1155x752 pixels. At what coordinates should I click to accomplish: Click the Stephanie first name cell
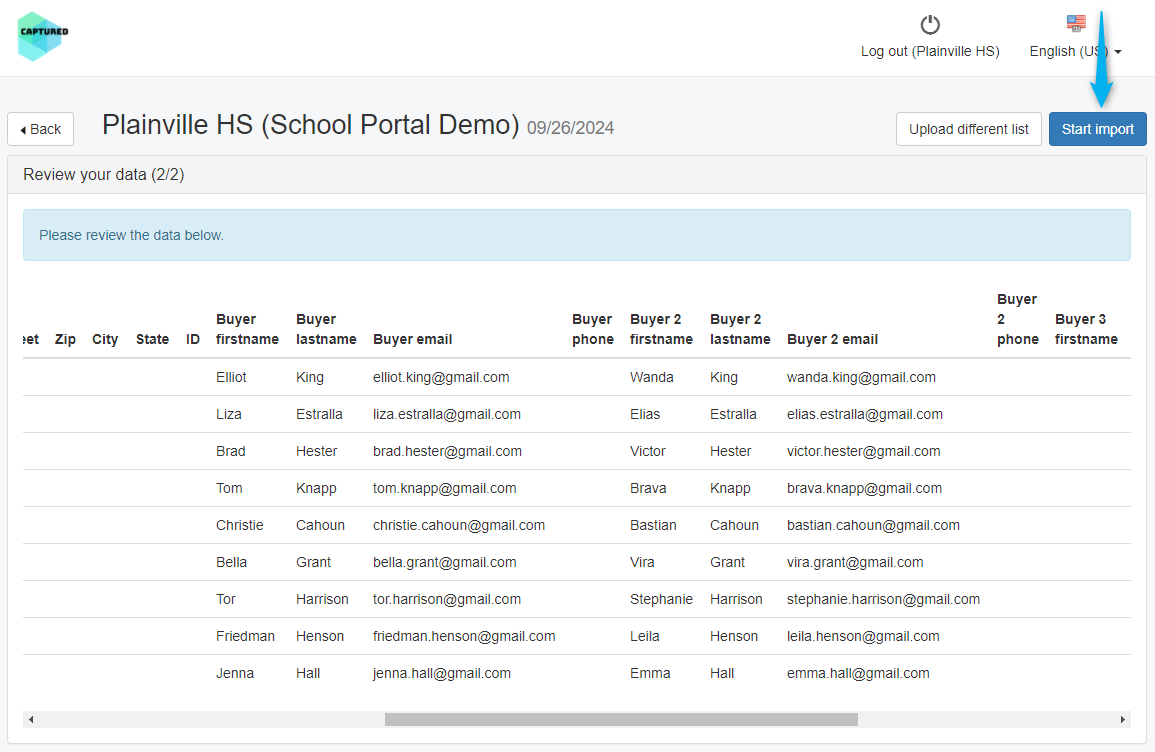(x=661, y=599)
